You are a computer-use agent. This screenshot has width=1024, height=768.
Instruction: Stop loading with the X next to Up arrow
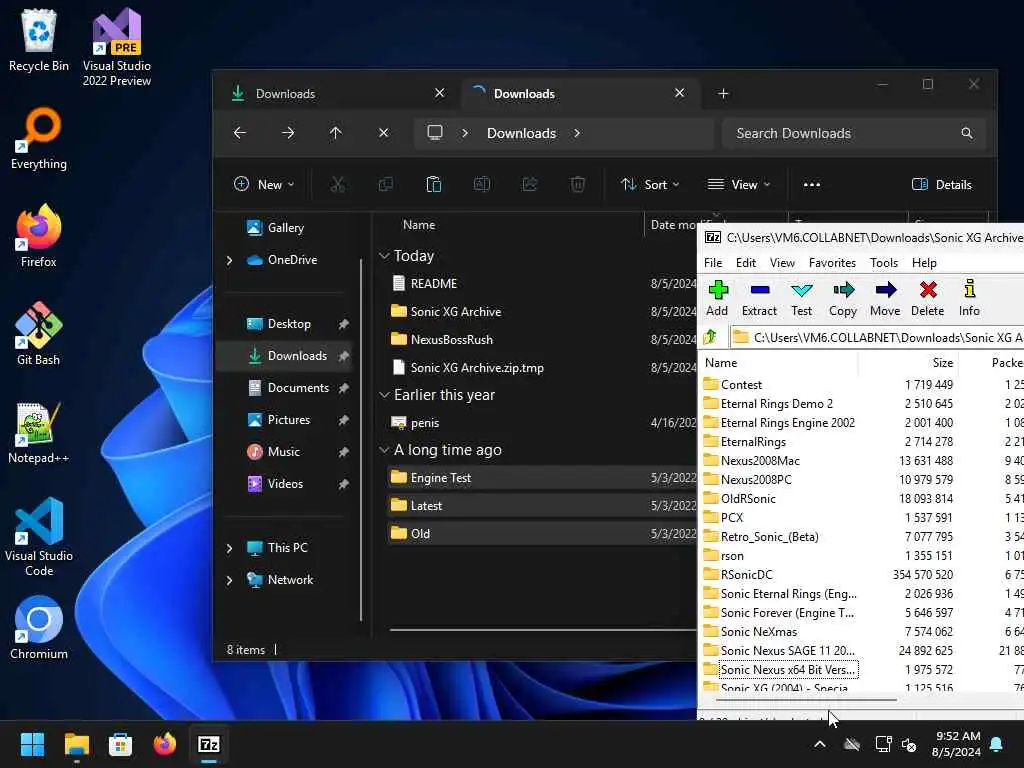coord(383,133)
